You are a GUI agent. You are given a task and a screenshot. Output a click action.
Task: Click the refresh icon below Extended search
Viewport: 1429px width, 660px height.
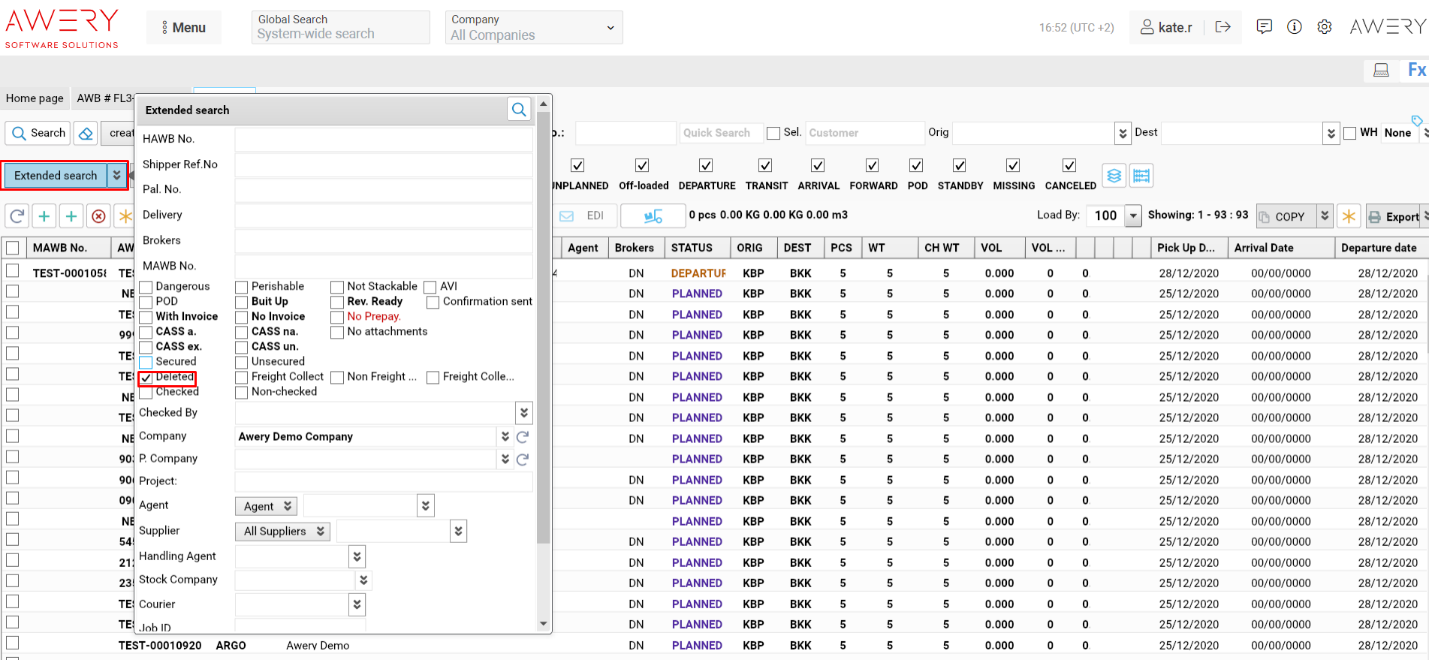pyautogui.click(x=16, y=216)
